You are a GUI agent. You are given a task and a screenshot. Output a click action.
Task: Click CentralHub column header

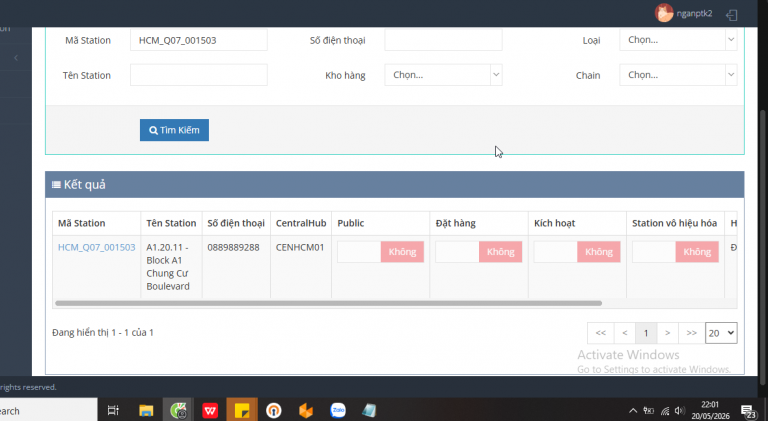pyautogui.click(x=301, y=223)
